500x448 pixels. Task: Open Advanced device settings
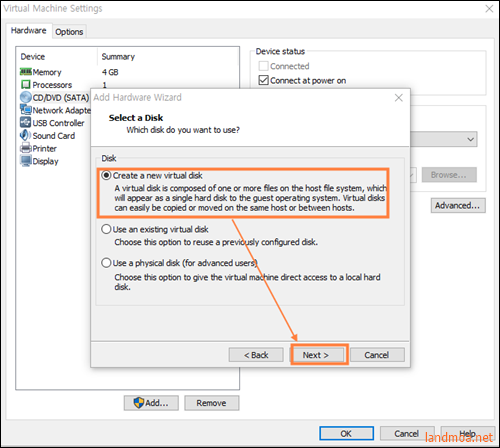click(458, 205)
